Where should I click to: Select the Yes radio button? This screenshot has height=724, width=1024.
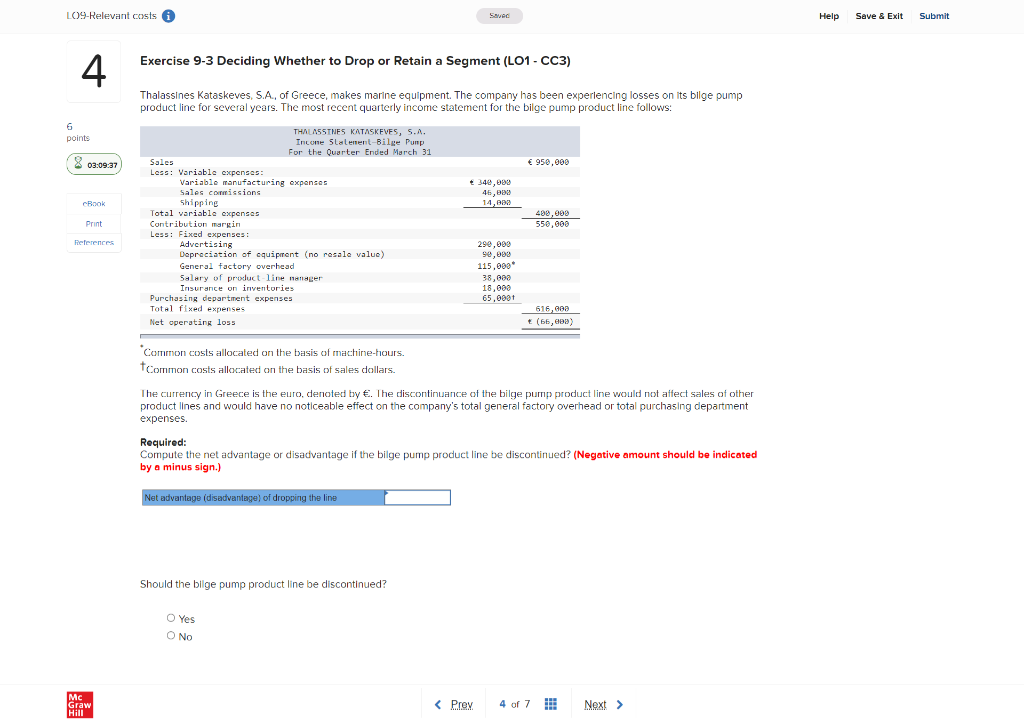pyautogui.click(x=171, y=618)
